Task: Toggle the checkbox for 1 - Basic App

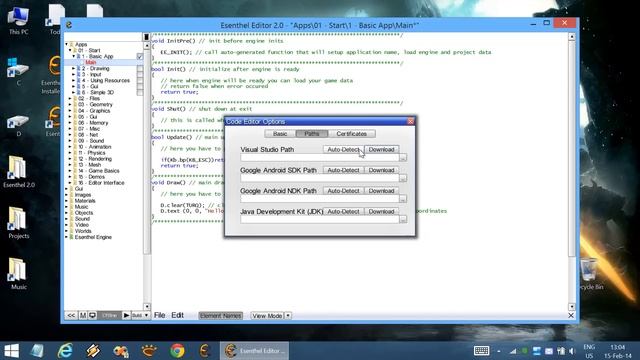Action: (140, 56)
